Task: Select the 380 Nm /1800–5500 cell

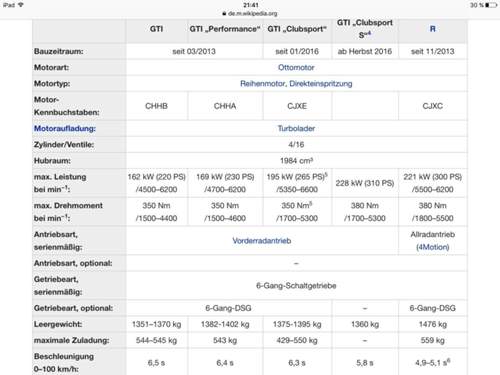Action: 433,212
